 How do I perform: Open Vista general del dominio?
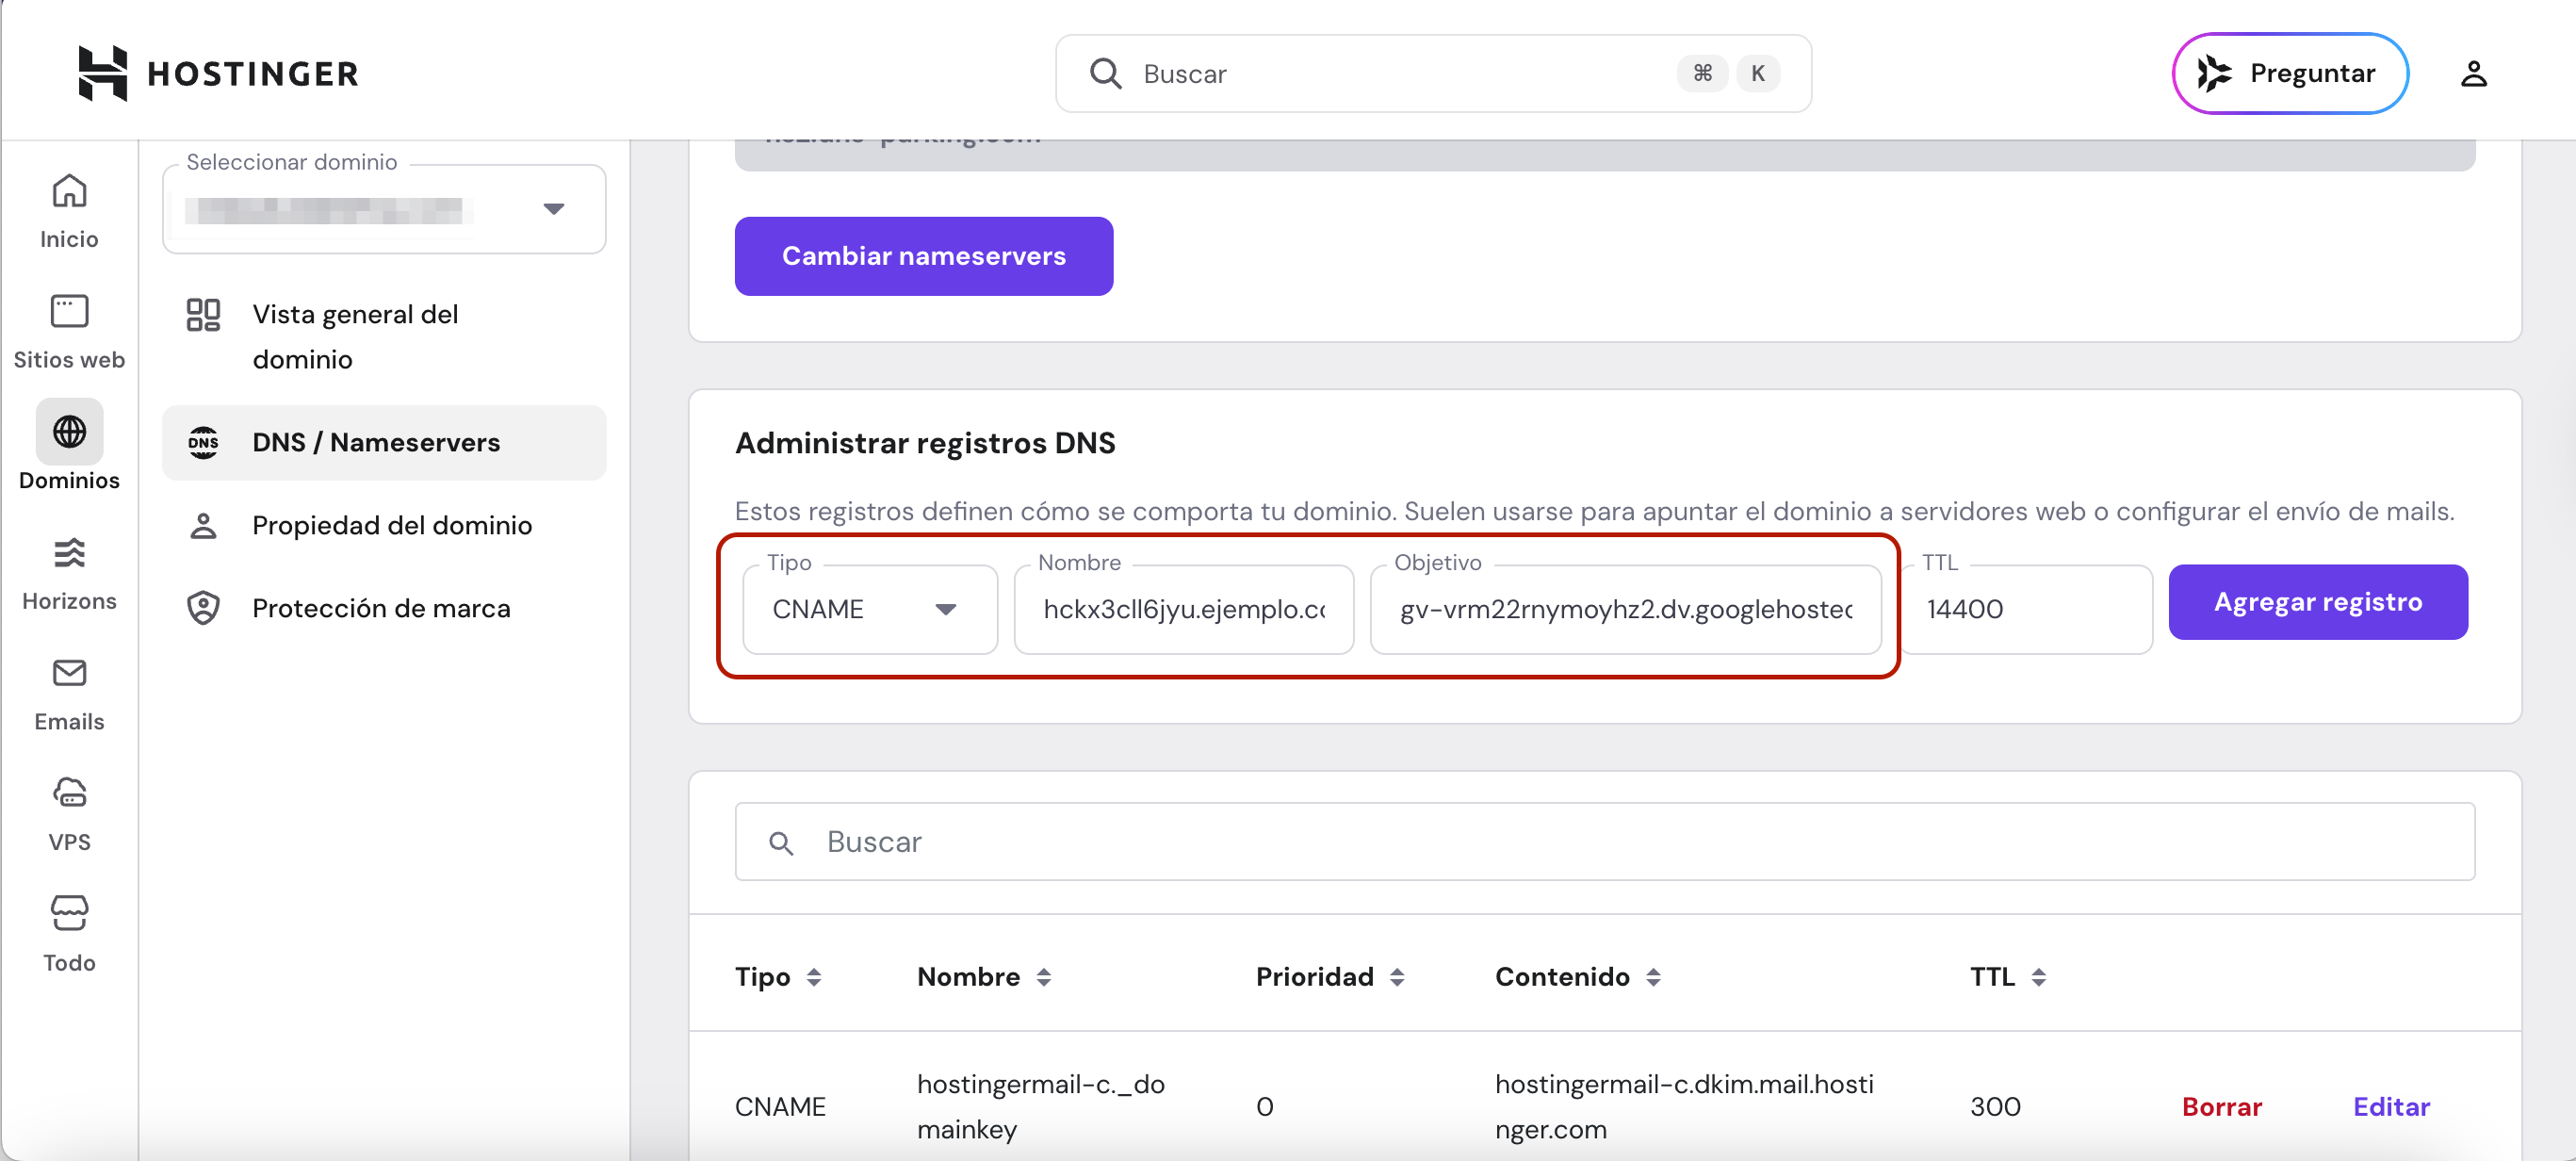tap(355, 336)
